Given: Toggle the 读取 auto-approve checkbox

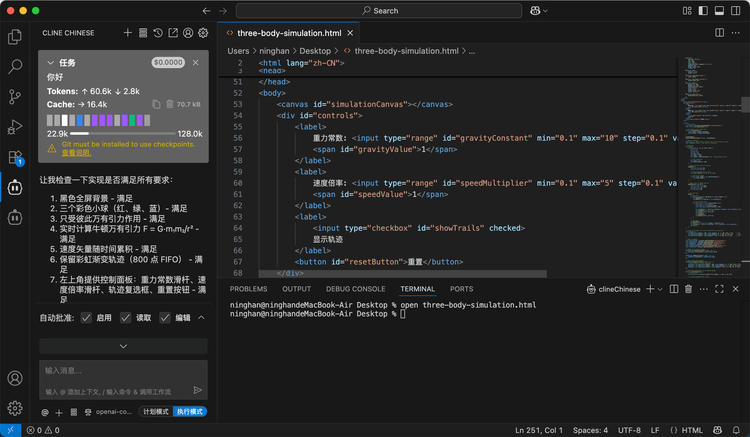Looking at the screenshot, I should [x=125, y=317].
